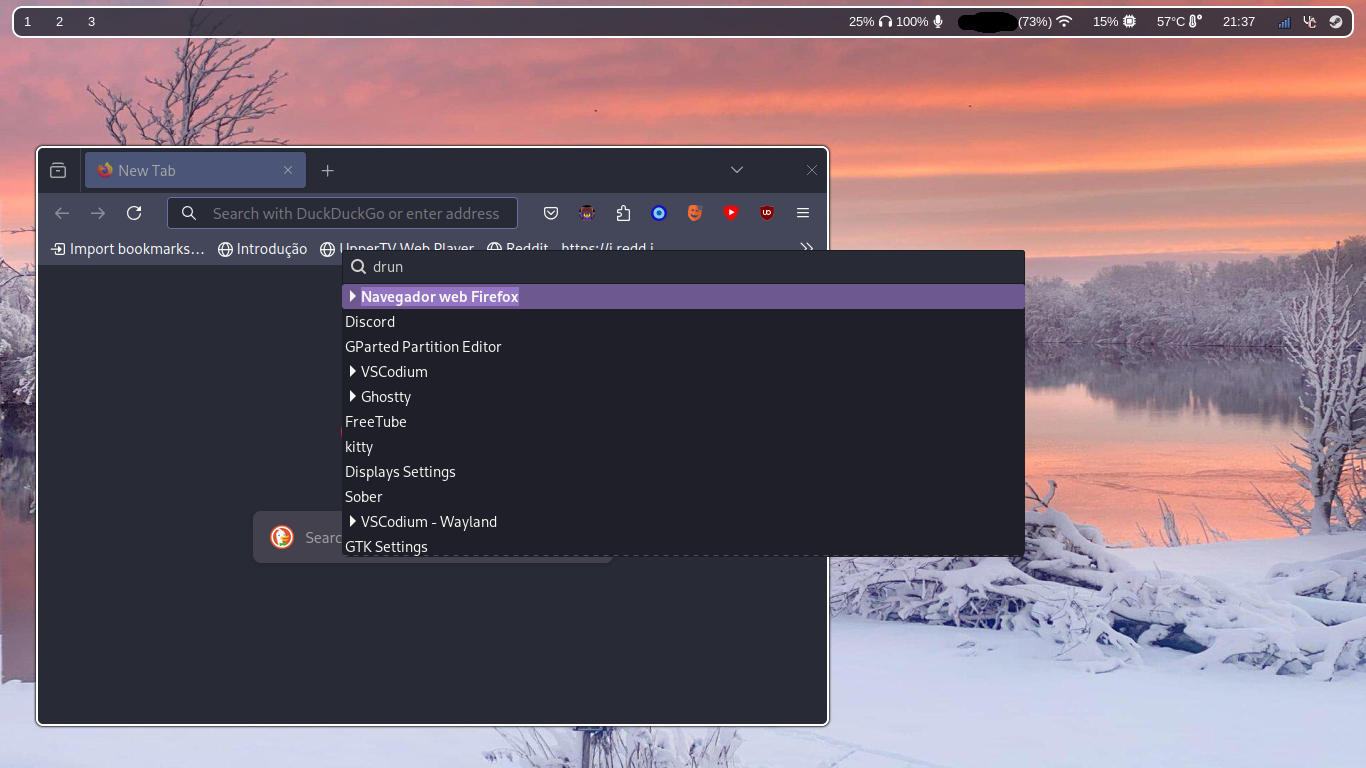Open a new tab with plus button
The image size is (1366, 768).
[327, 171]
